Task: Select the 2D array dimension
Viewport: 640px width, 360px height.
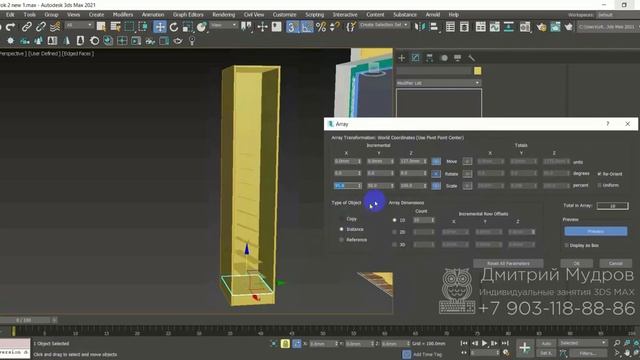Action: tap(394, 232)
